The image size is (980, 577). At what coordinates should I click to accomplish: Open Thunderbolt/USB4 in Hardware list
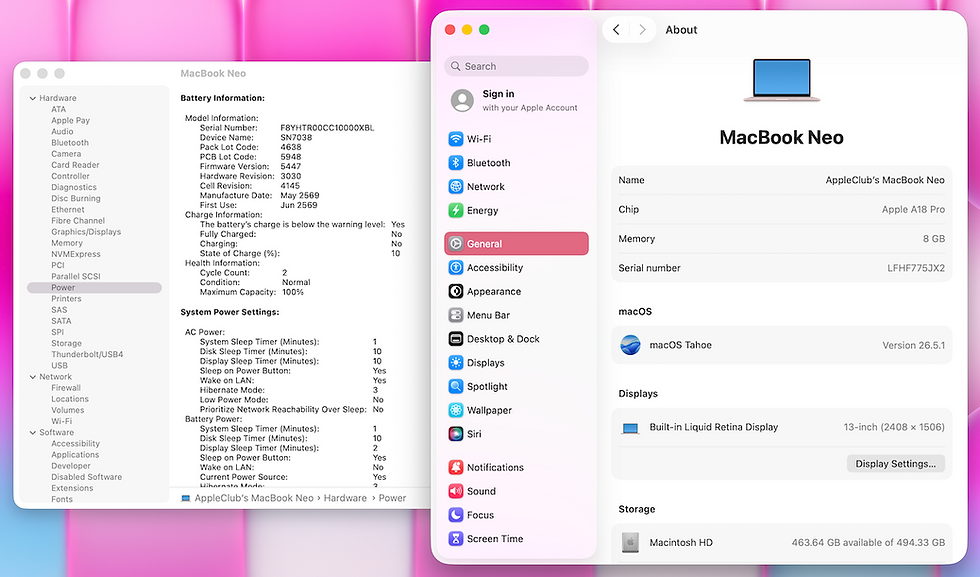click(x=87, y=354)
